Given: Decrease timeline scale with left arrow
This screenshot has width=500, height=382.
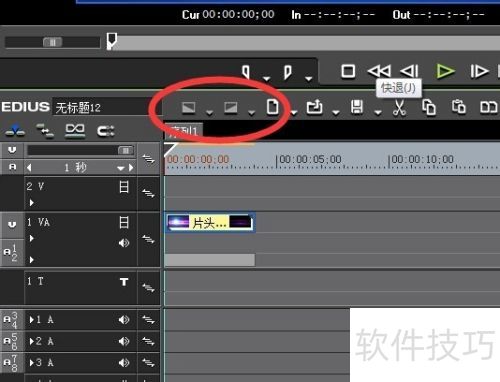Looking at the screenshot, I should 29,168.
